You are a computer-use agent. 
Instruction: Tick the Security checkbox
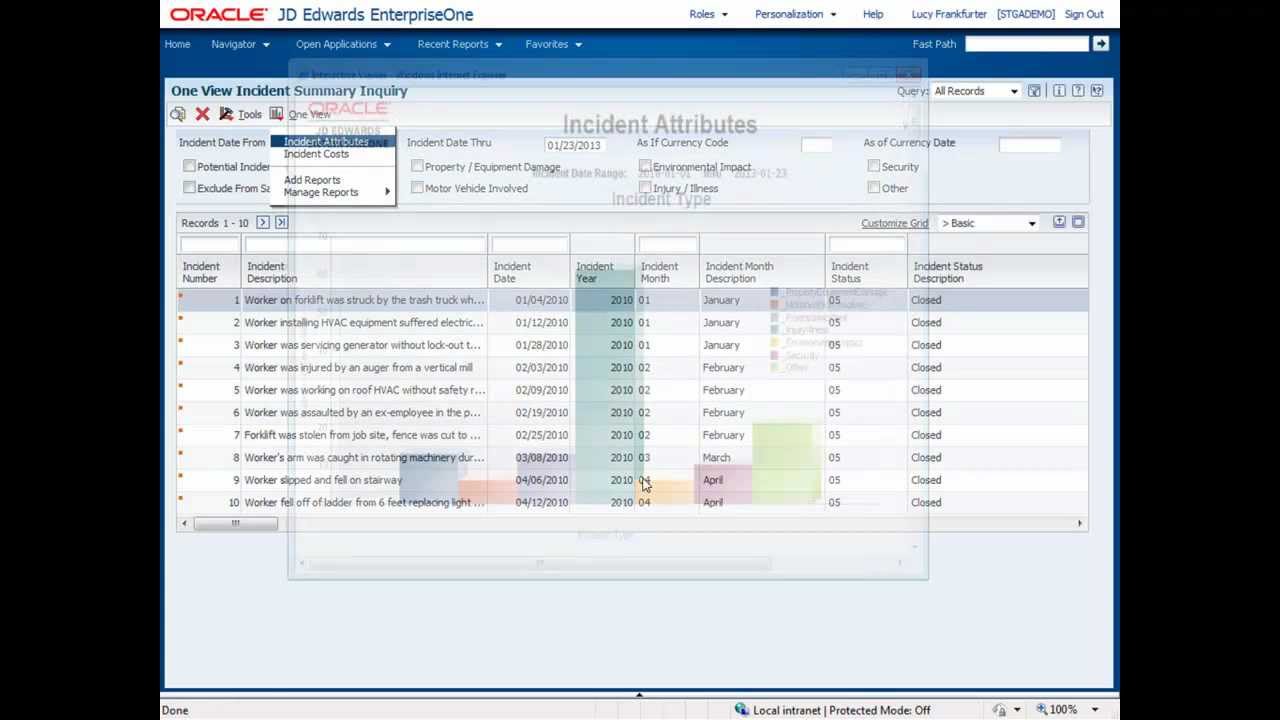point(873,166)
